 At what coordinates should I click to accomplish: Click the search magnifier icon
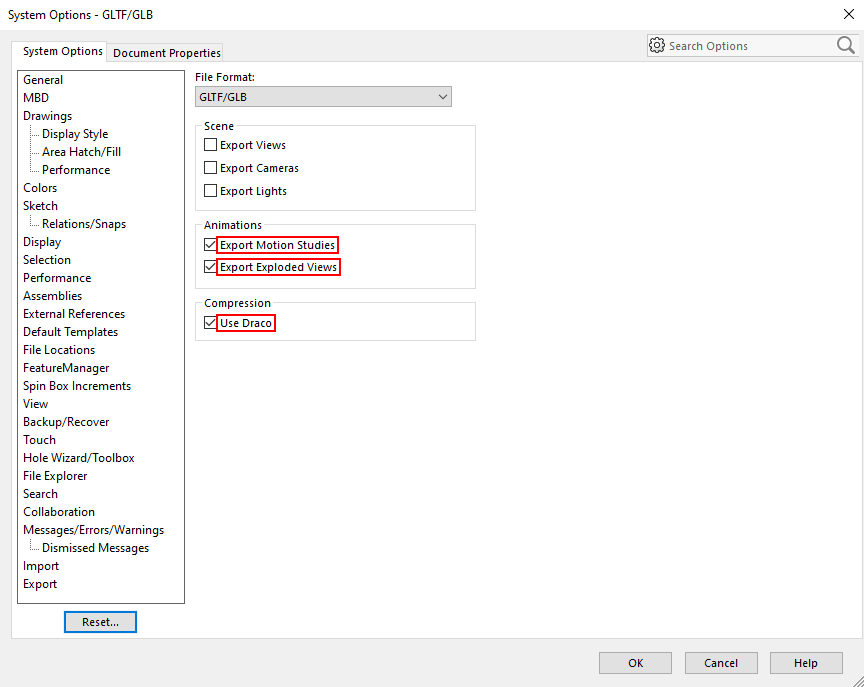pos(845,45)
